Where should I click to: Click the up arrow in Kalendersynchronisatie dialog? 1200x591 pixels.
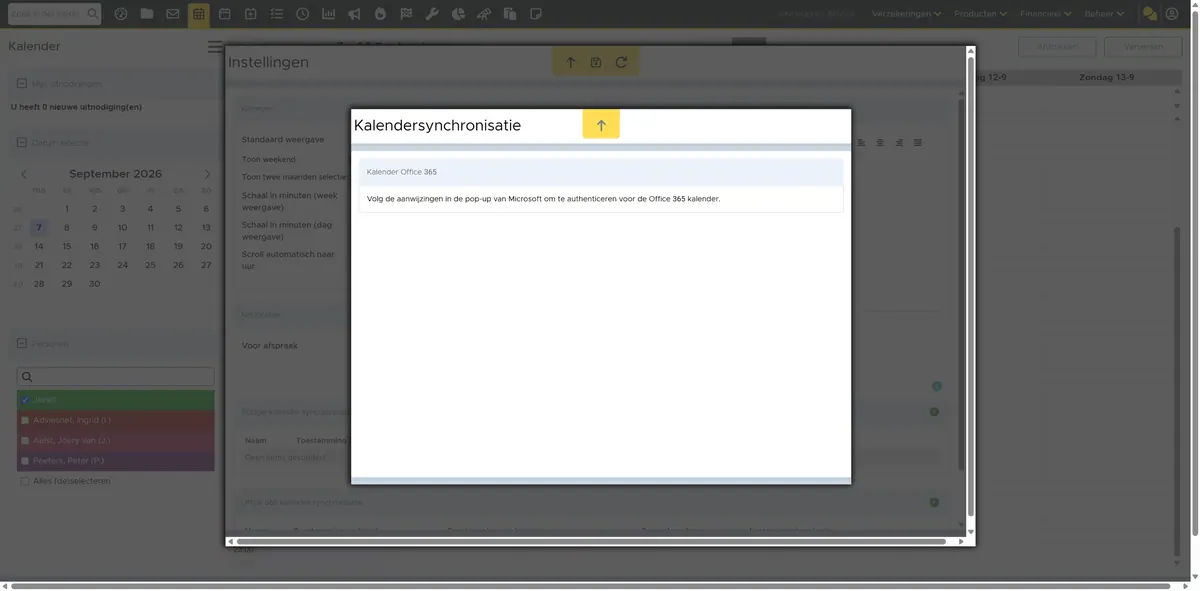point(601,125)
